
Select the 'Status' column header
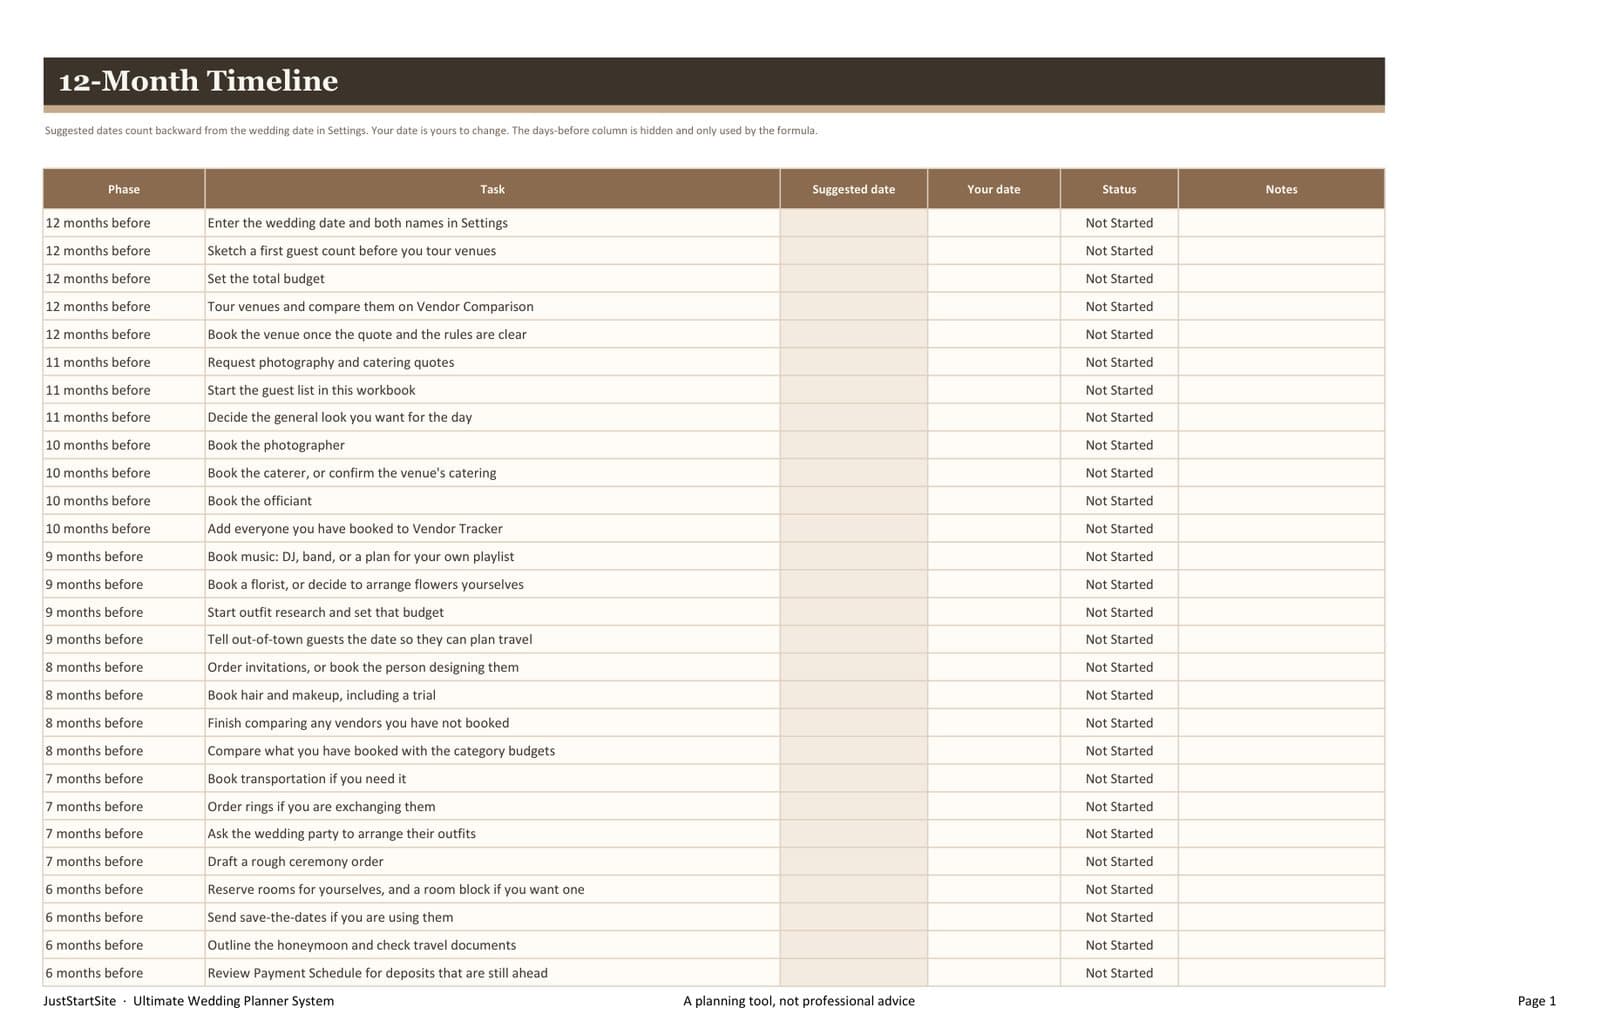(x=1119, y=189)
